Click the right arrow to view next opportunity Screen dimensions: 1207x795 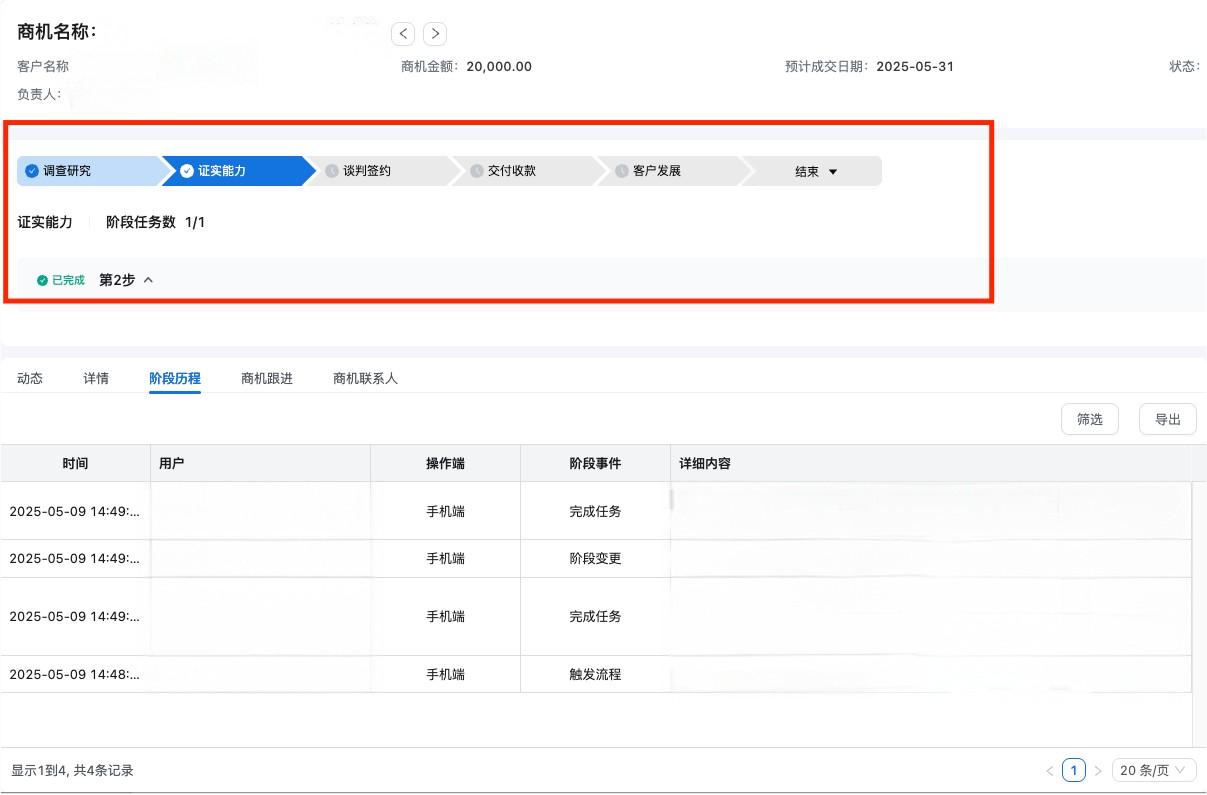[435, 33]
